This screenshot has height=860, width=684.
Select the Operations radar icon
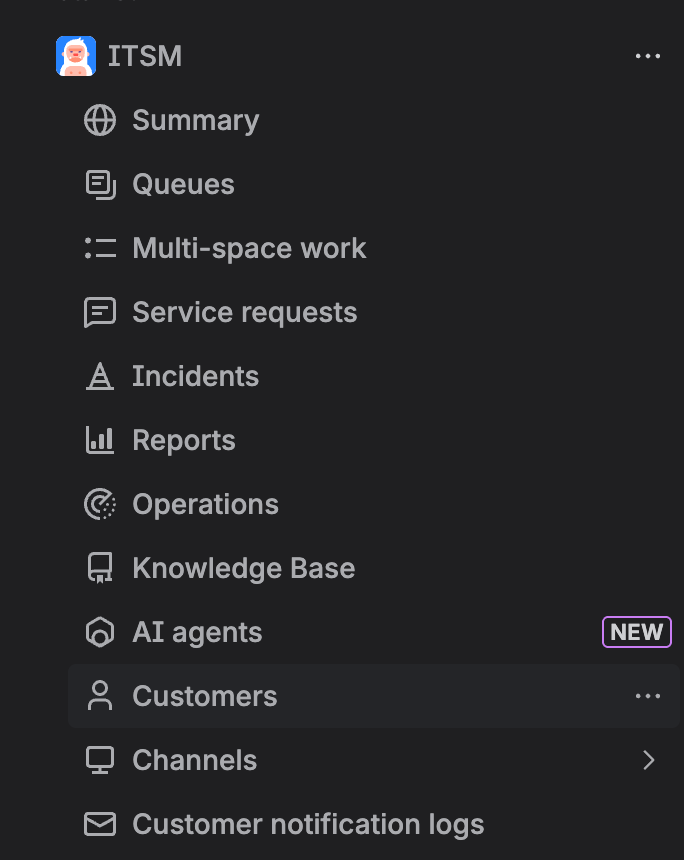100,504
